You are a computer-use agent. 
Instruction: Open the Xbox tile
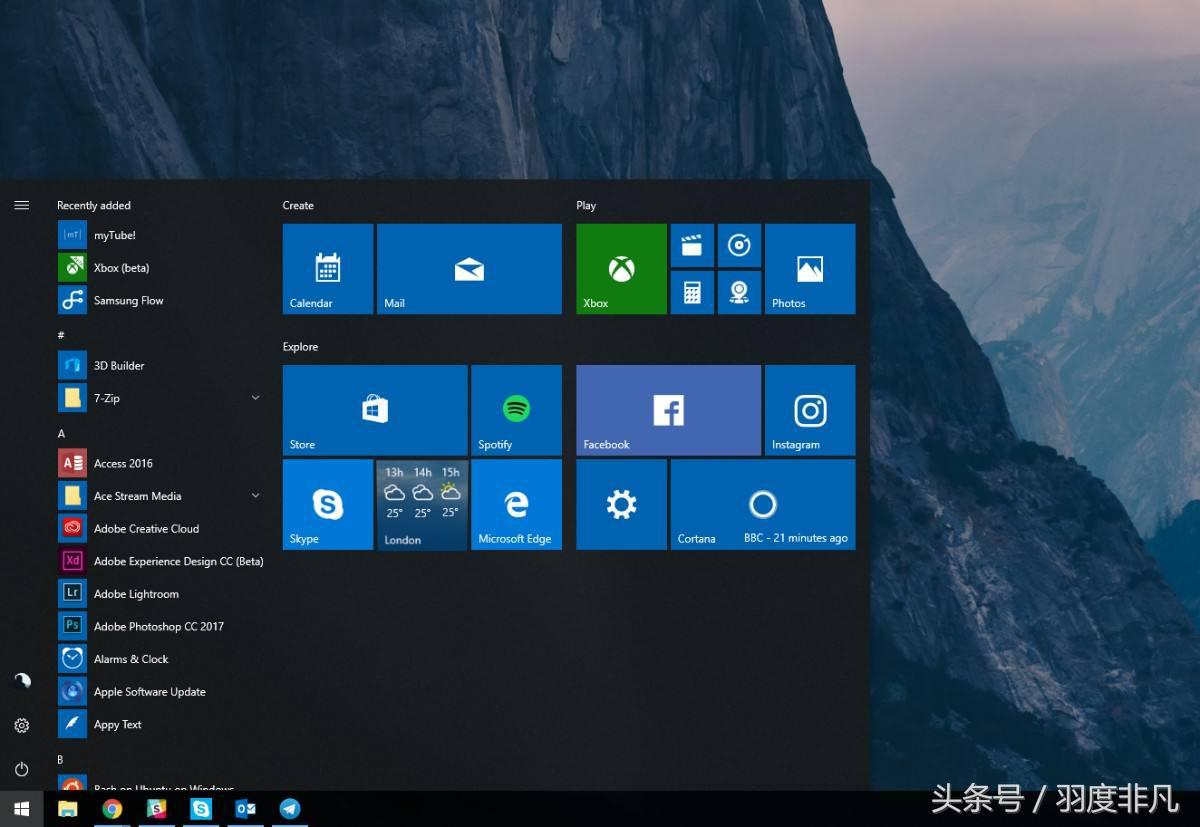point(620,268)
